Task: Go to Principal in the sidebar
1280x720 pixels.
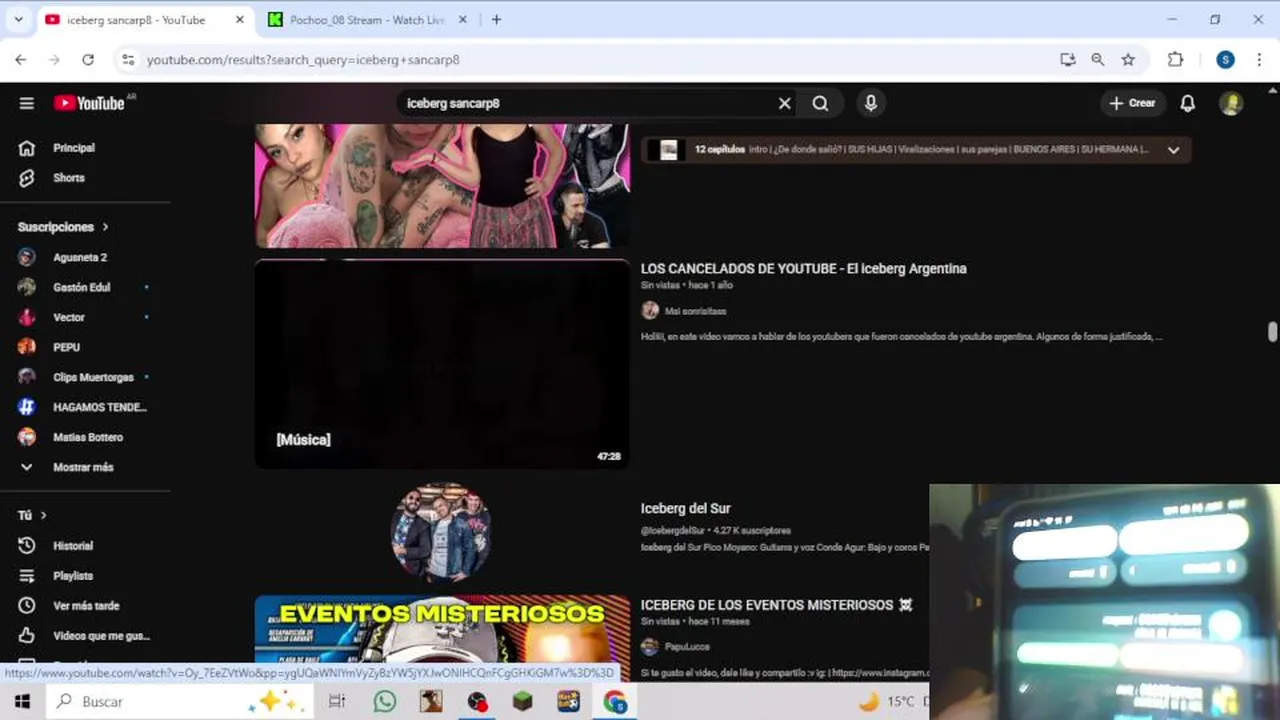Action: click(74, 148)
